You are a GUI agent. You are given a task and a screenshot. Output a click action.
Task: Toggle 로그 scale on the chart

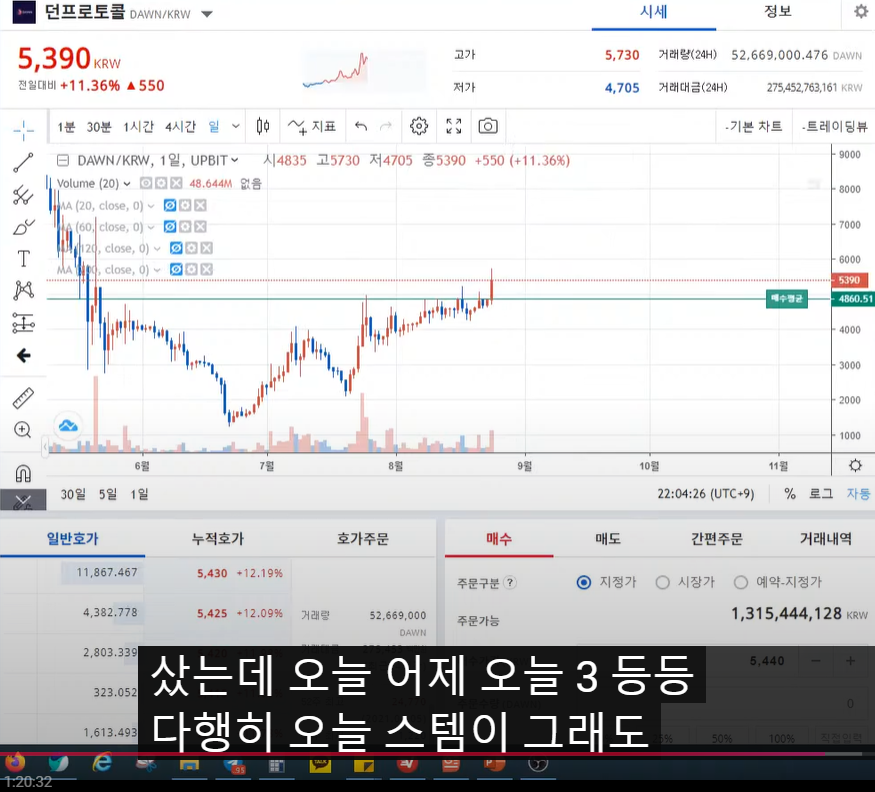(821, 493)
